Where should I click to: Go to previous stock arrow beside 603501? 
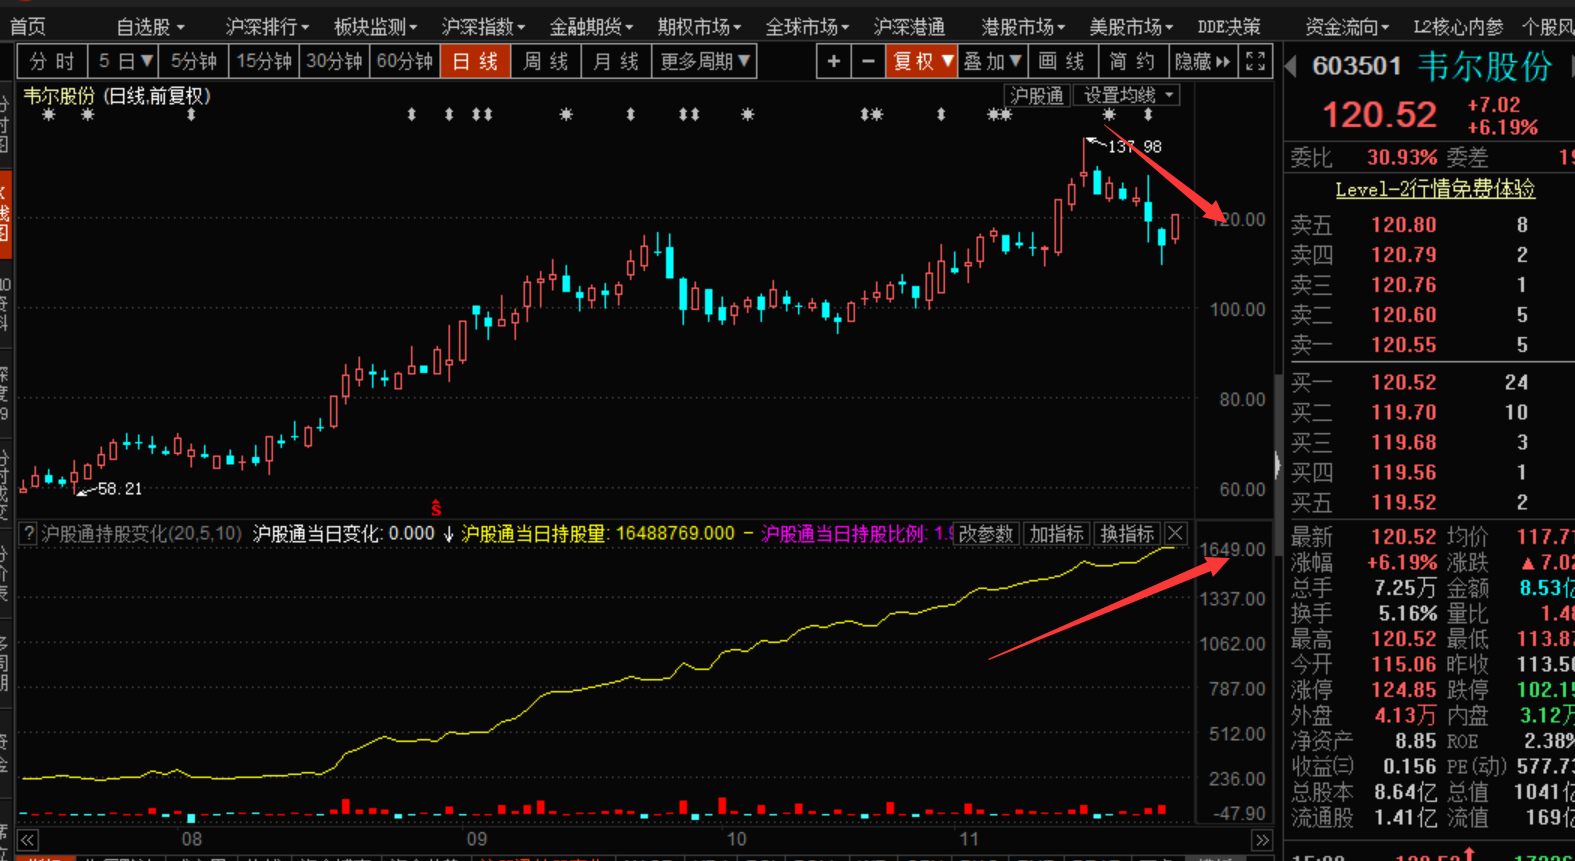coord(1291,66)
